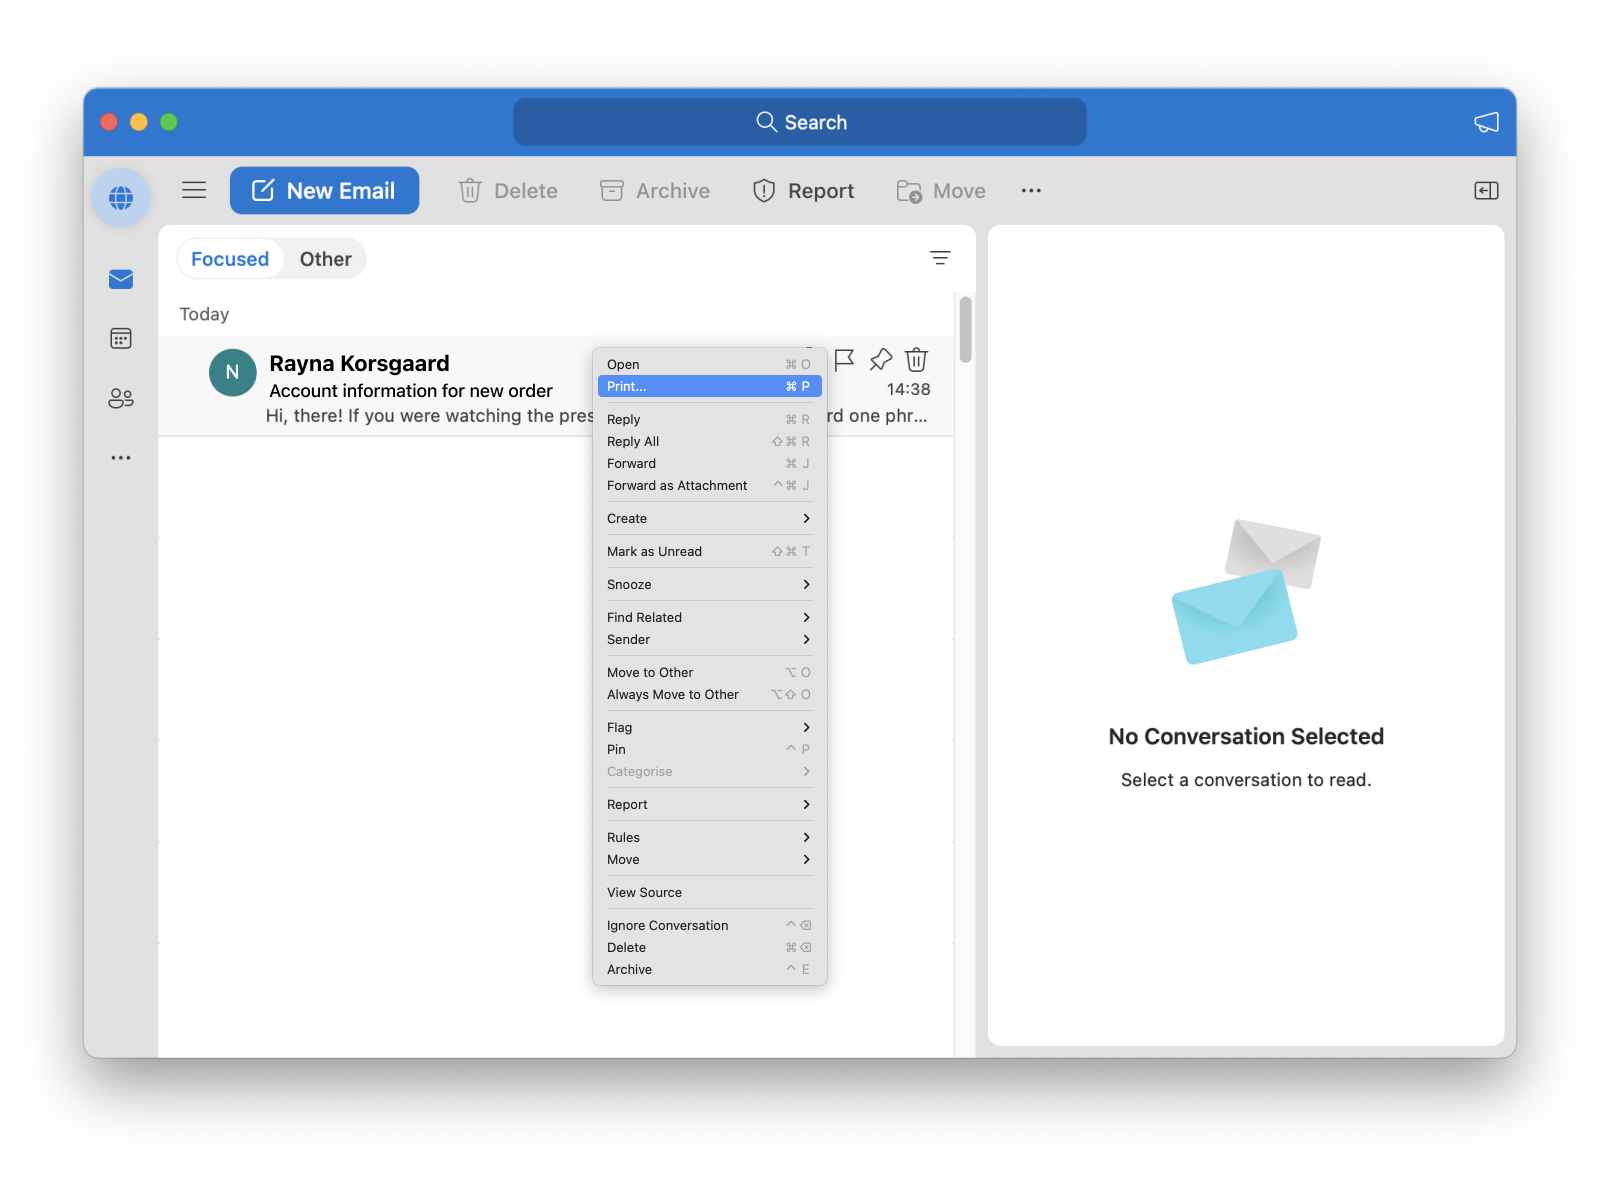The width and height of the screenshot is (1600, 1199).
Task: Pin the email using the pin icon
Action: click(880, 360)
